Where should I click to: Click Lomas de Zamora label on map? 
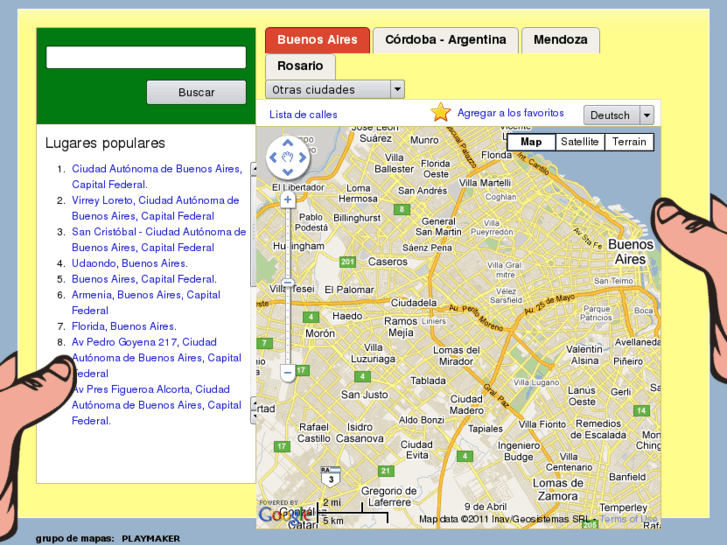[x=558, y=490]
